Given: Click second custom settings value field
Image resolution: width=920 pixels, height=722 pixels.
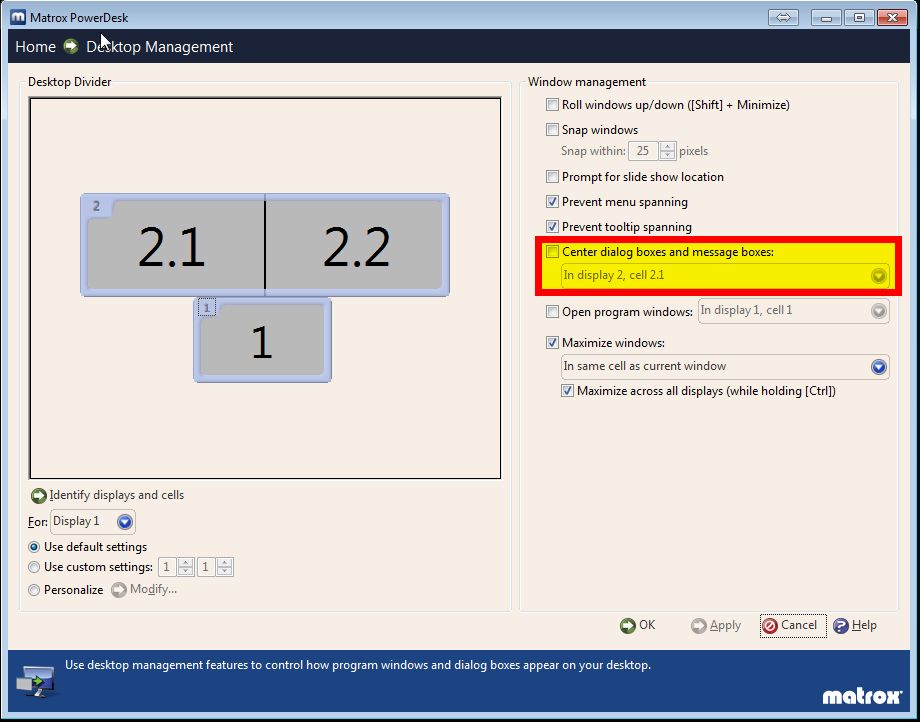Looking at the screenshot, I should click(x=207, y=567).
